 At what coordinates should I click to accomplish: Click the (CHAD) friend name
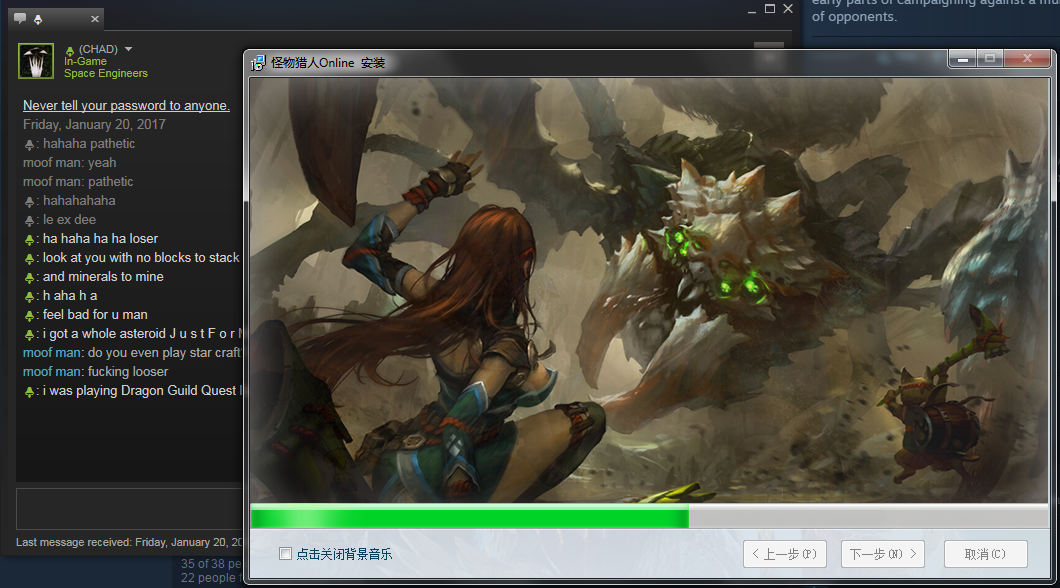[98, 49]
